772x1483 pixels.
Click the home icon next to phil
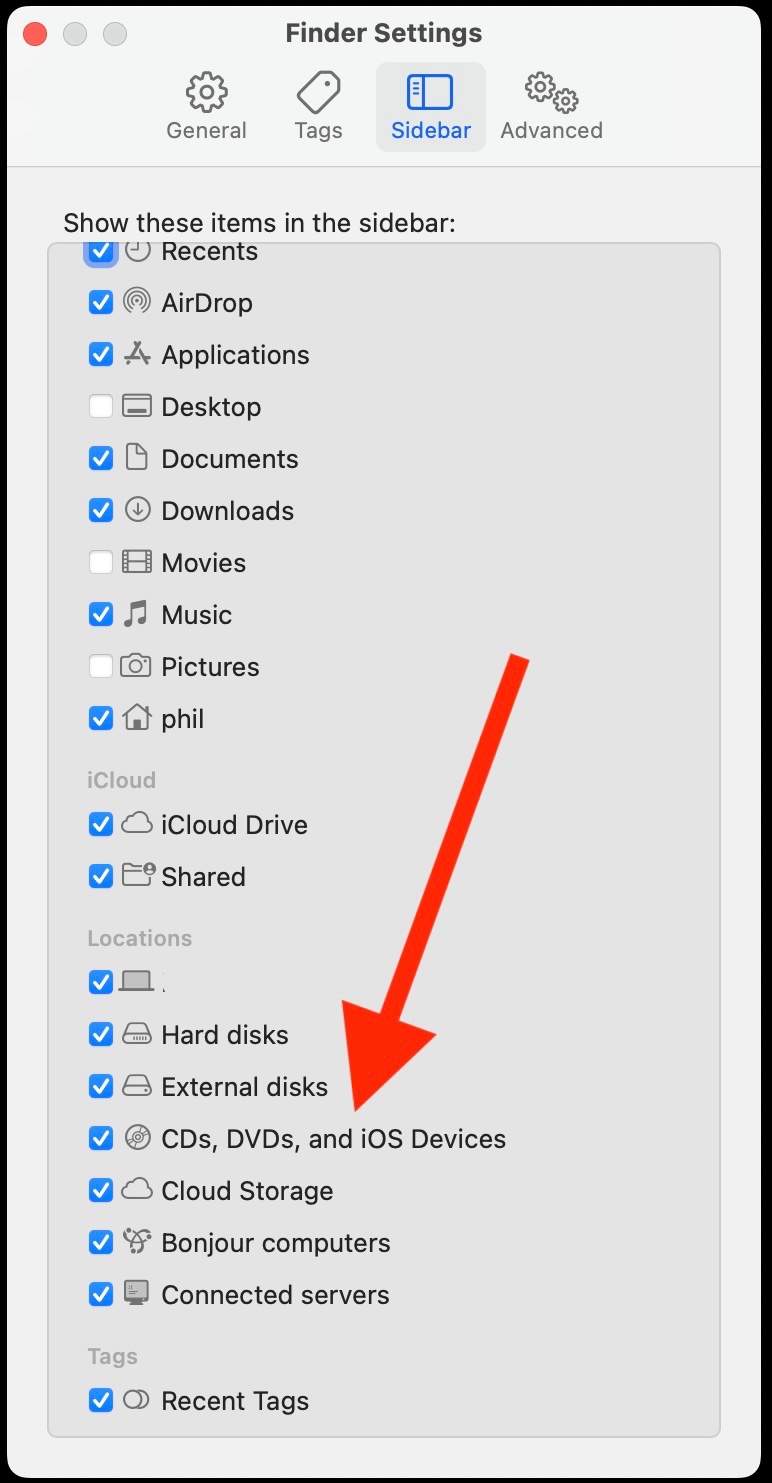coord(137,717)
